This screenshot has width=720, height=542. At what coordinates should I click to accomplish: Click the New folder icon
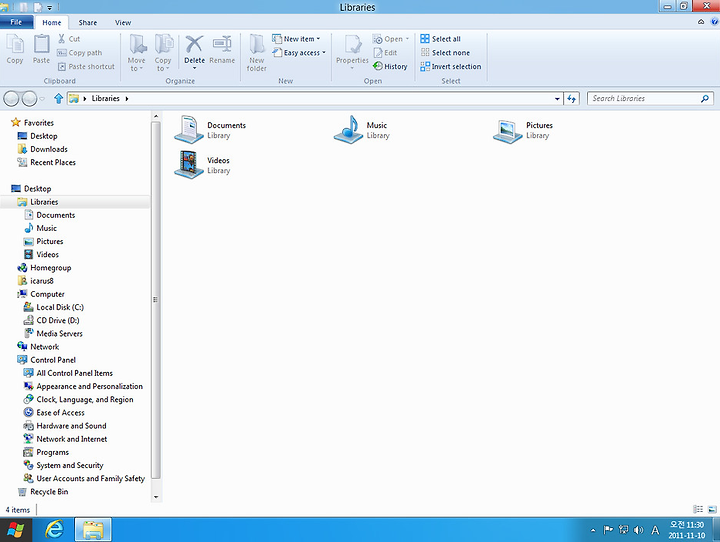point(256,45)
